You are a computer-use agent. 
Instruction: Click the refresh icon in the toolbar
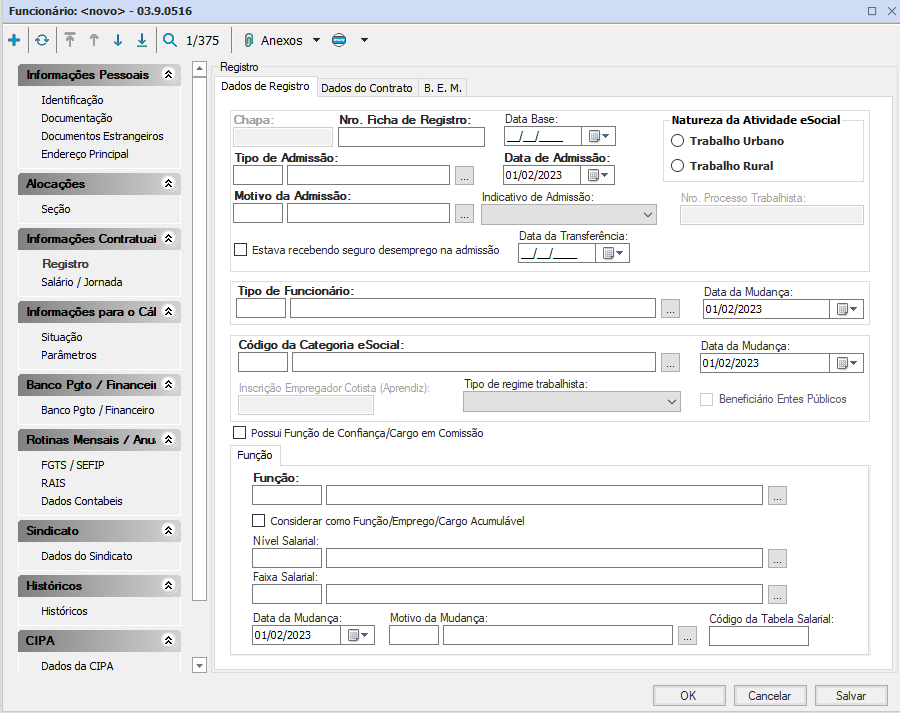point(41,41)
